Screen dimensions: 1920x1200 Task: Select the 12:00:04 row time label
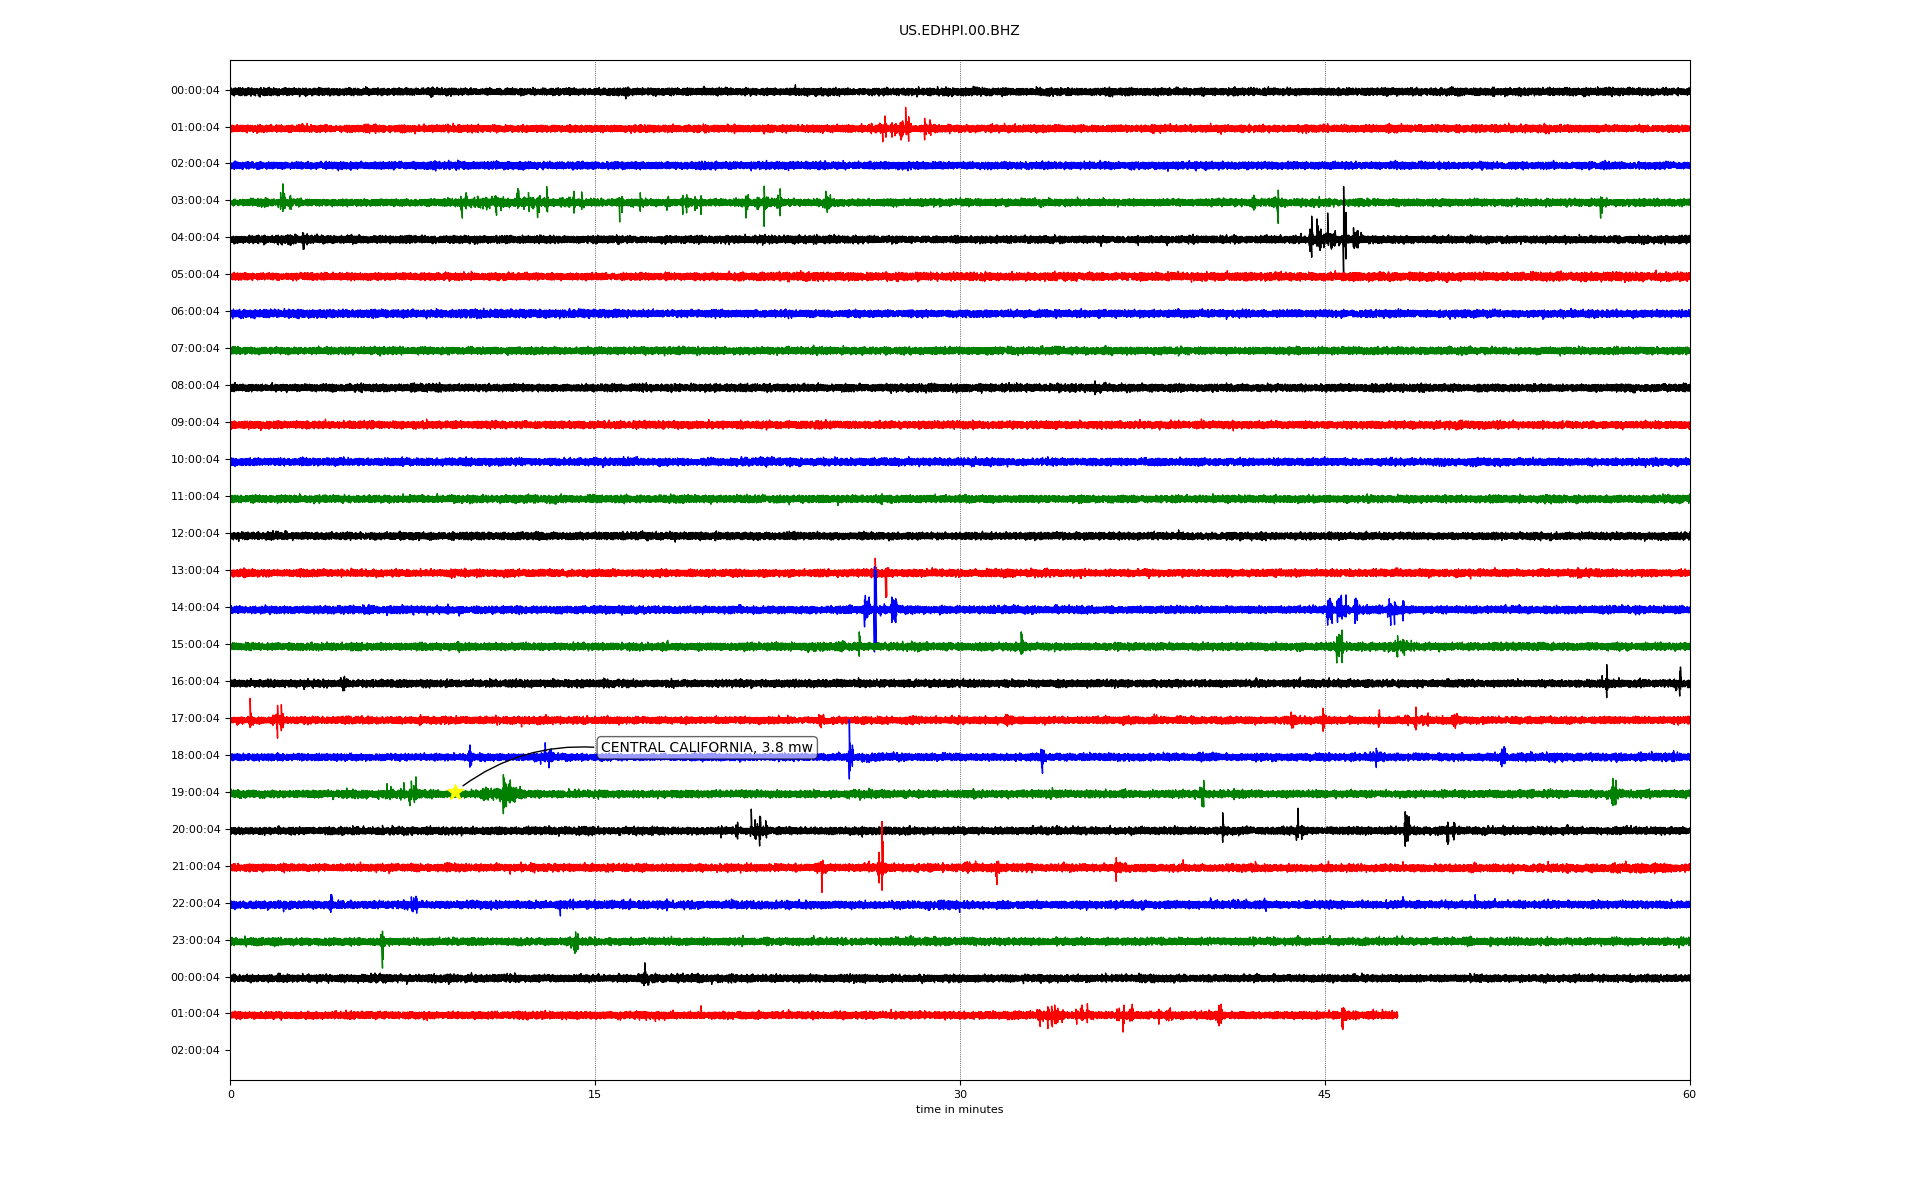tap(195, 534)
